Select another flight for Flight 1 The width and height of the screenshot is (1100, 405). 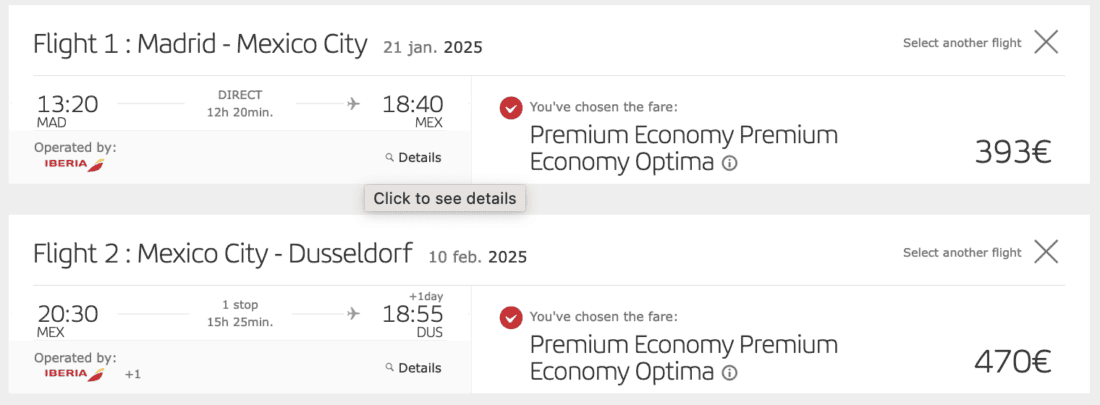point(962,43)
